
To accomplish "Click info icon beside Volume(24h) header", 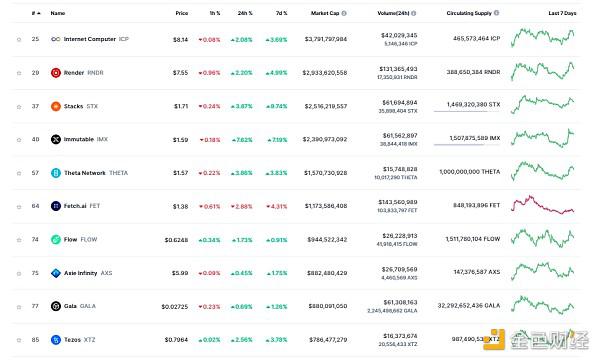I will point(414,13).
